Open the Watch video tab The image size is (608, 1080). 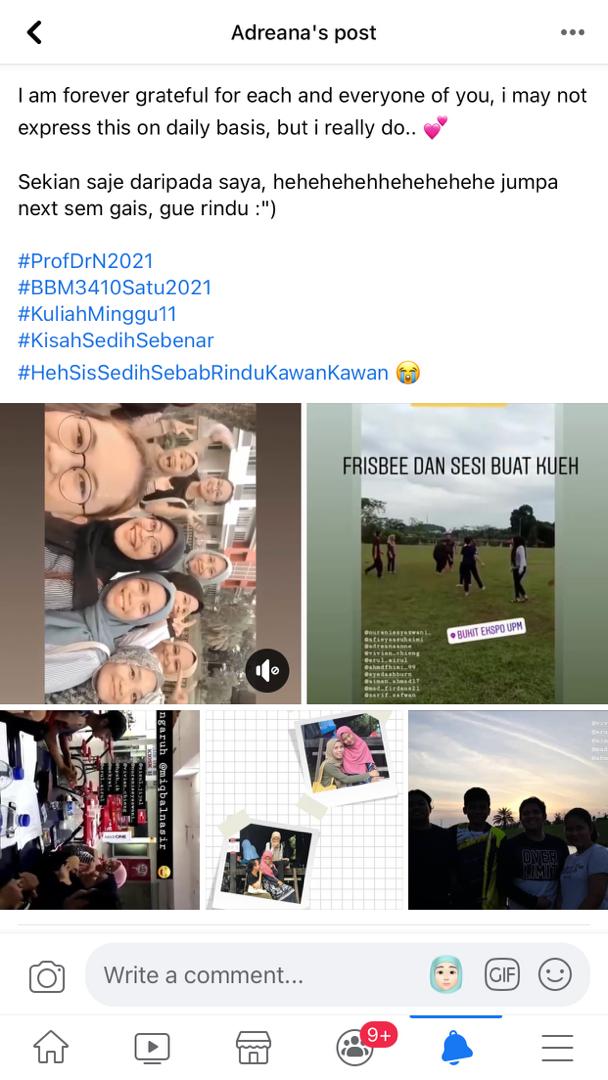(x=152, y=1048)
